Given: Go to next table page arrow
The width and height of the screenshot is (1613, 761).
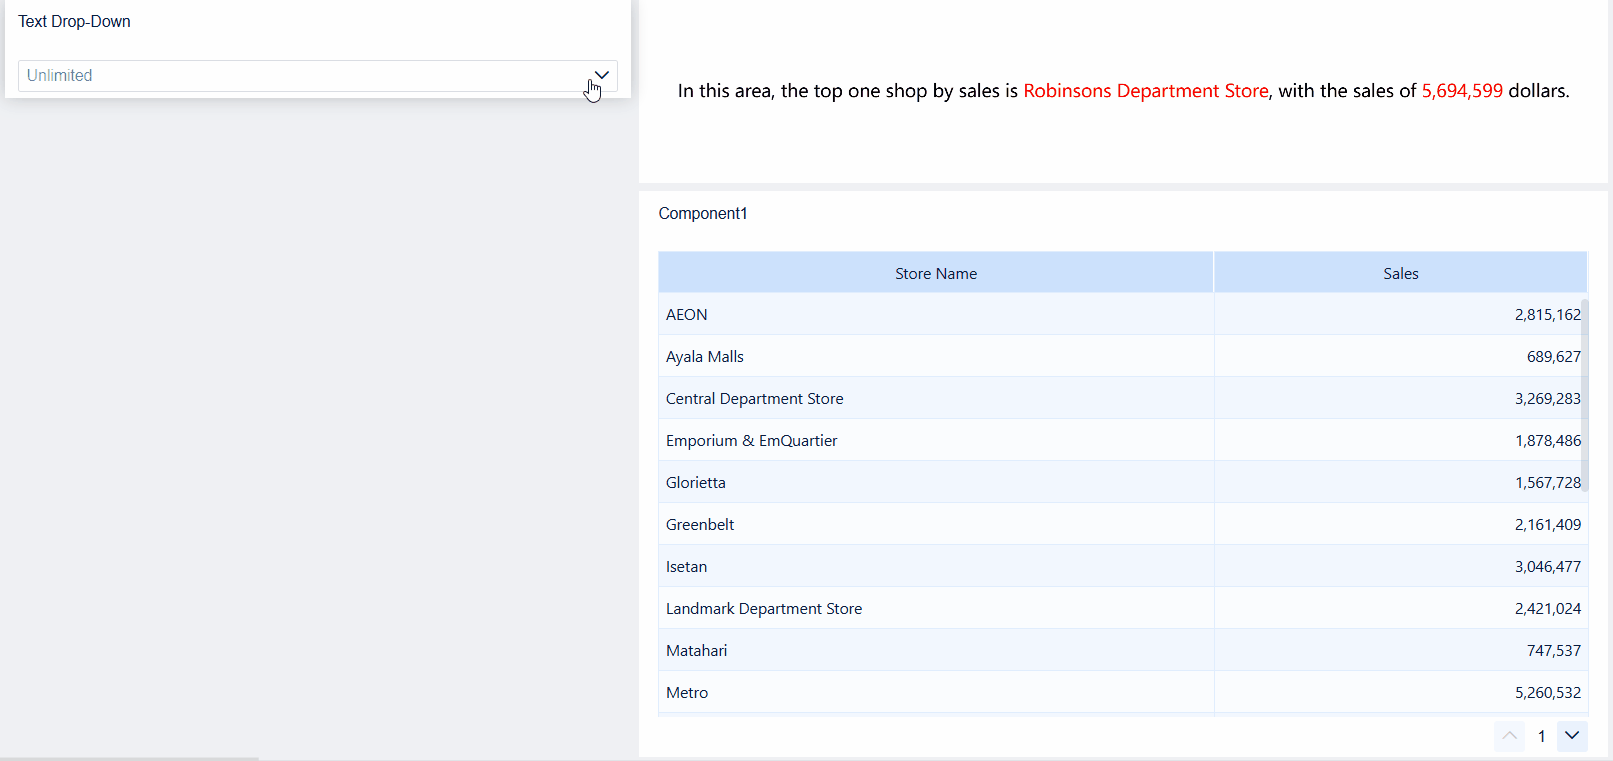Looking at the screenshot, I should 1572,736.
